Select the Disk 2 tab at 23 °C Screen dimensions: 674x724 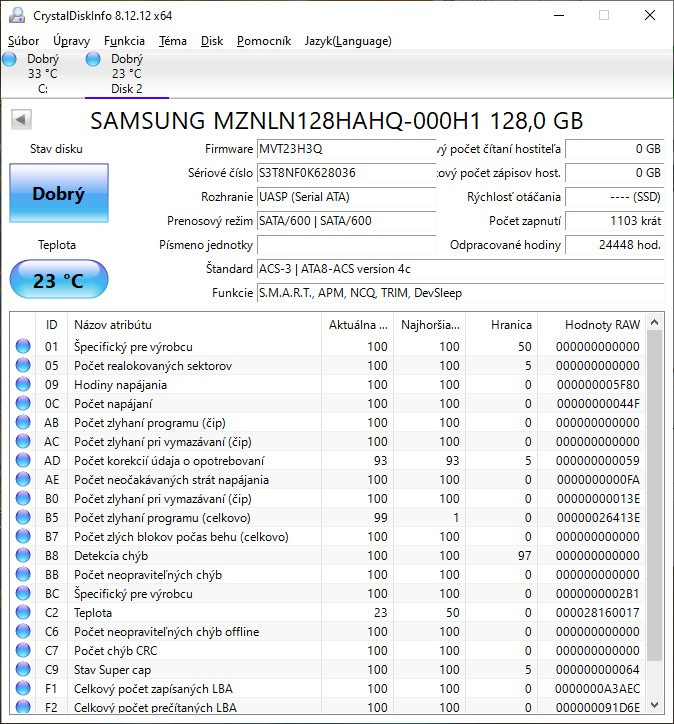click(x=126, y=73)
